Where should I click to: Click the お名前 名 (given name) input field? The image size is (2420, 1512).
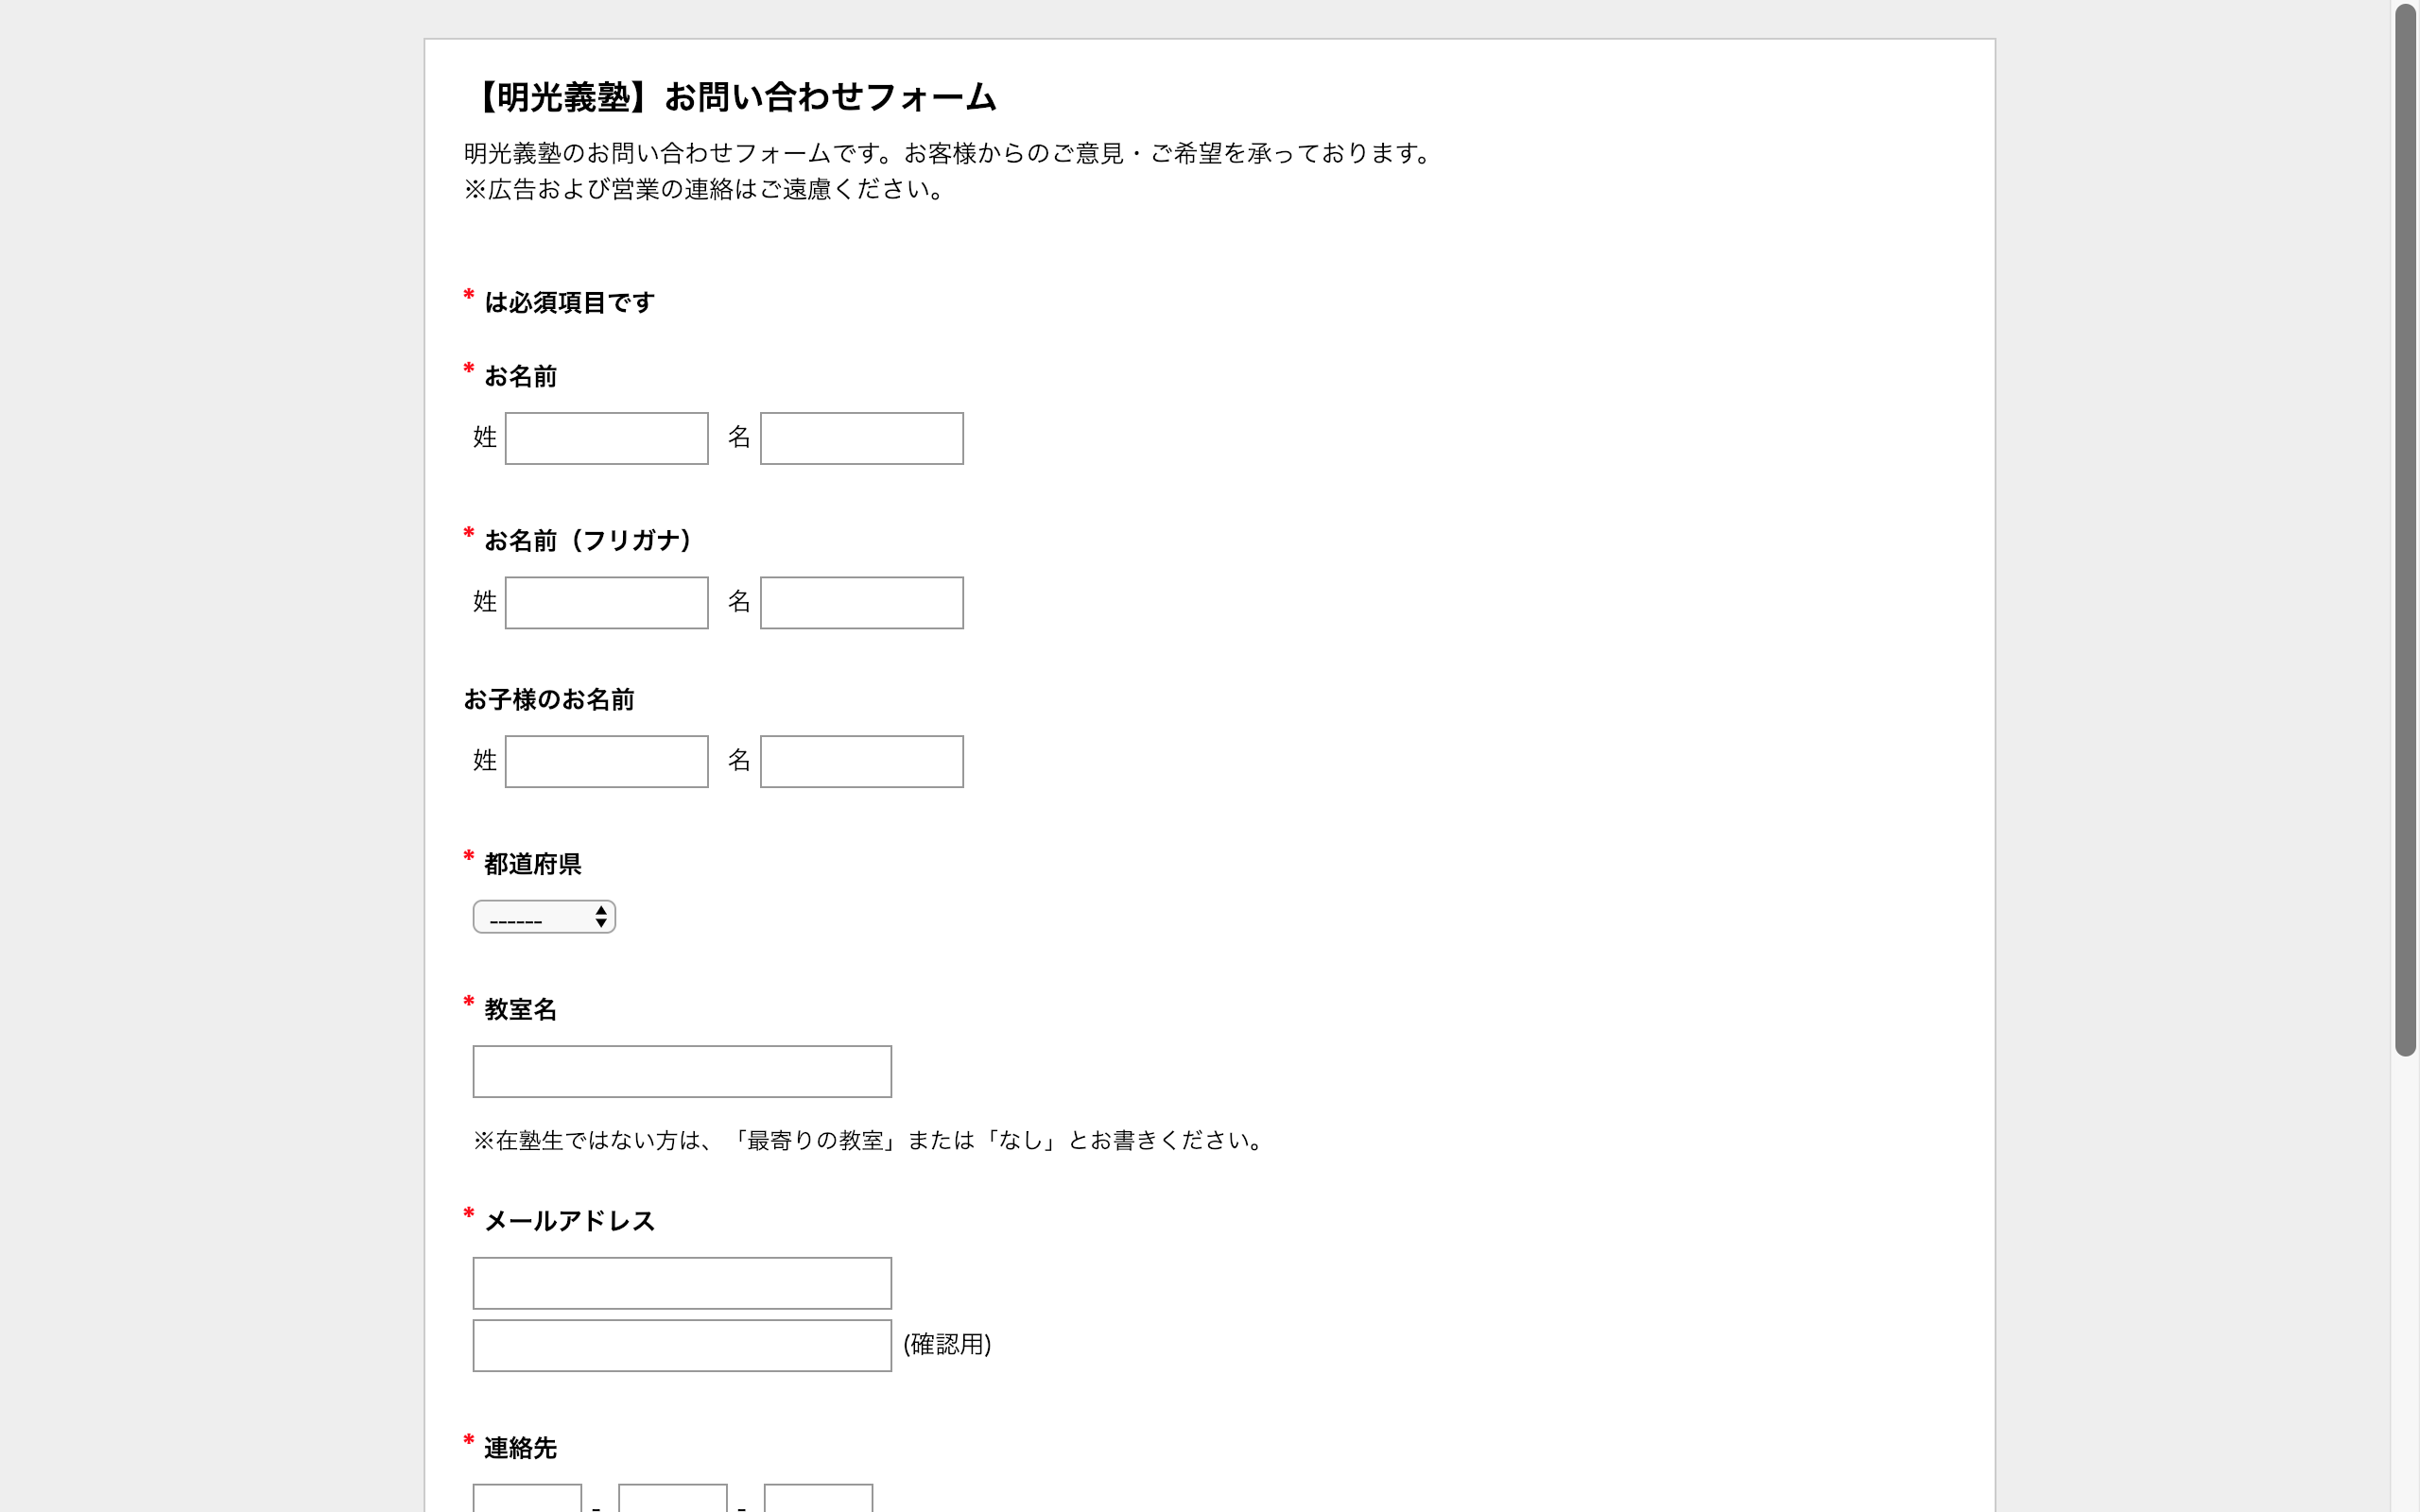pyautogui.click(x=861, y=438)
